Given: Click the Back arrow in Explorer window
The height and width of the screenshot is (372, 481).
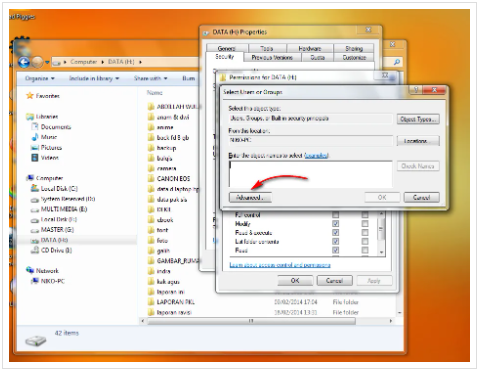Looking at the screenshot, I should 24,62.
